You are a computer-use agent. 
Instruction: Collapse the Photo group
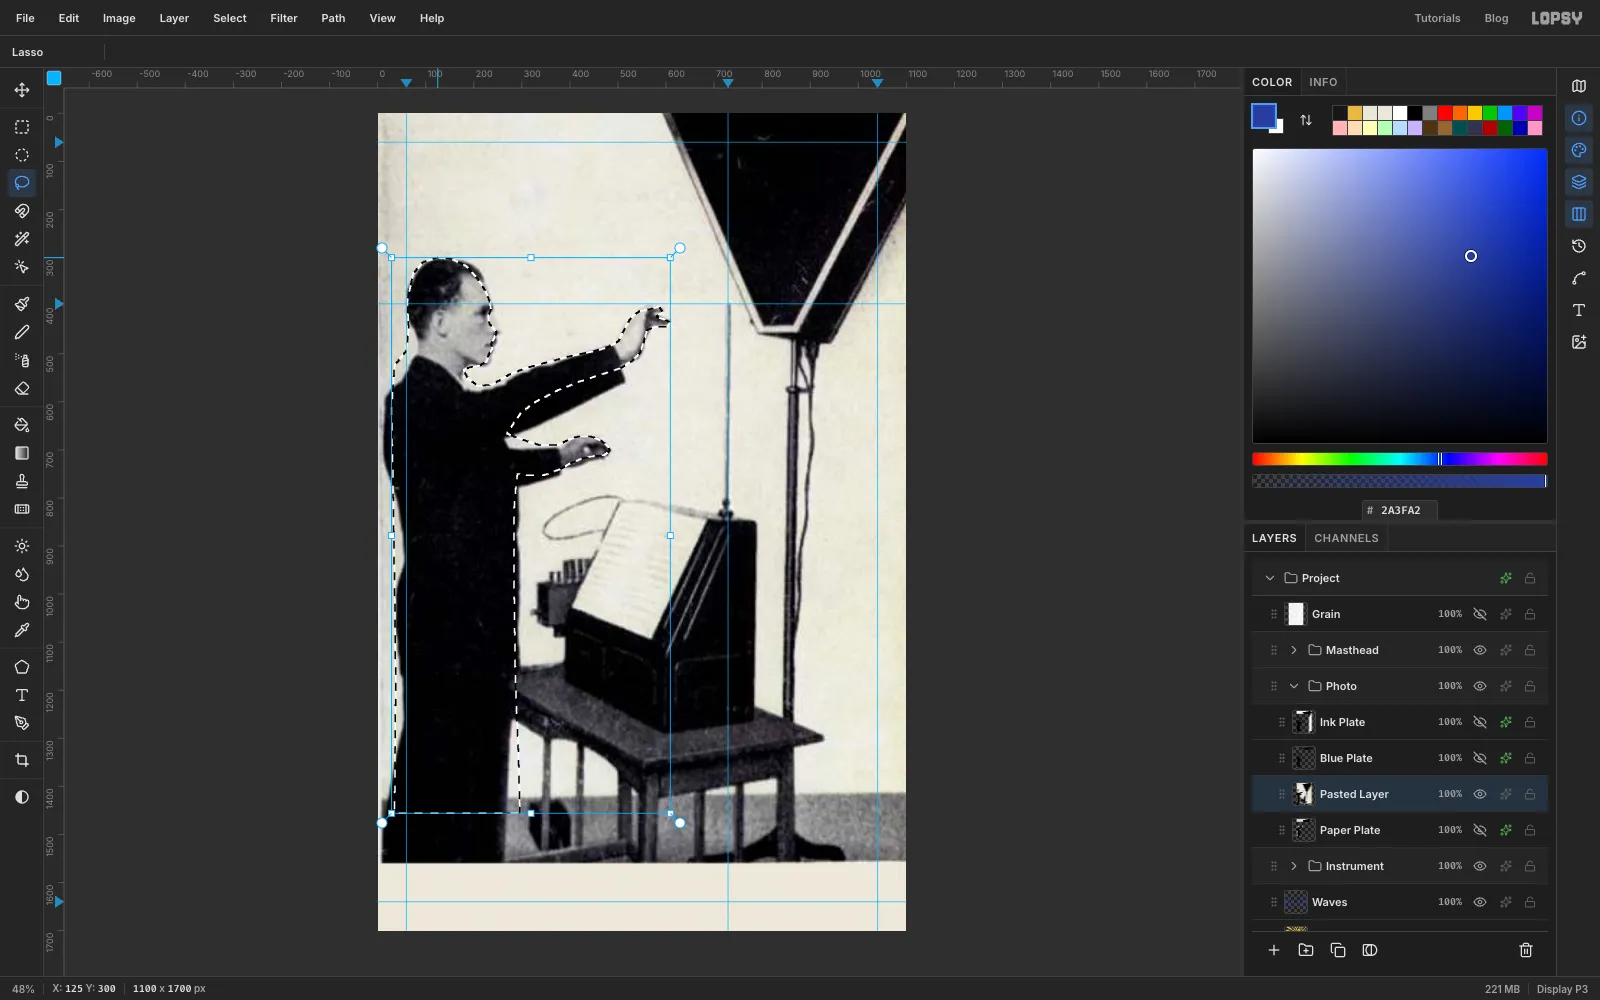tap(1294, 686)
